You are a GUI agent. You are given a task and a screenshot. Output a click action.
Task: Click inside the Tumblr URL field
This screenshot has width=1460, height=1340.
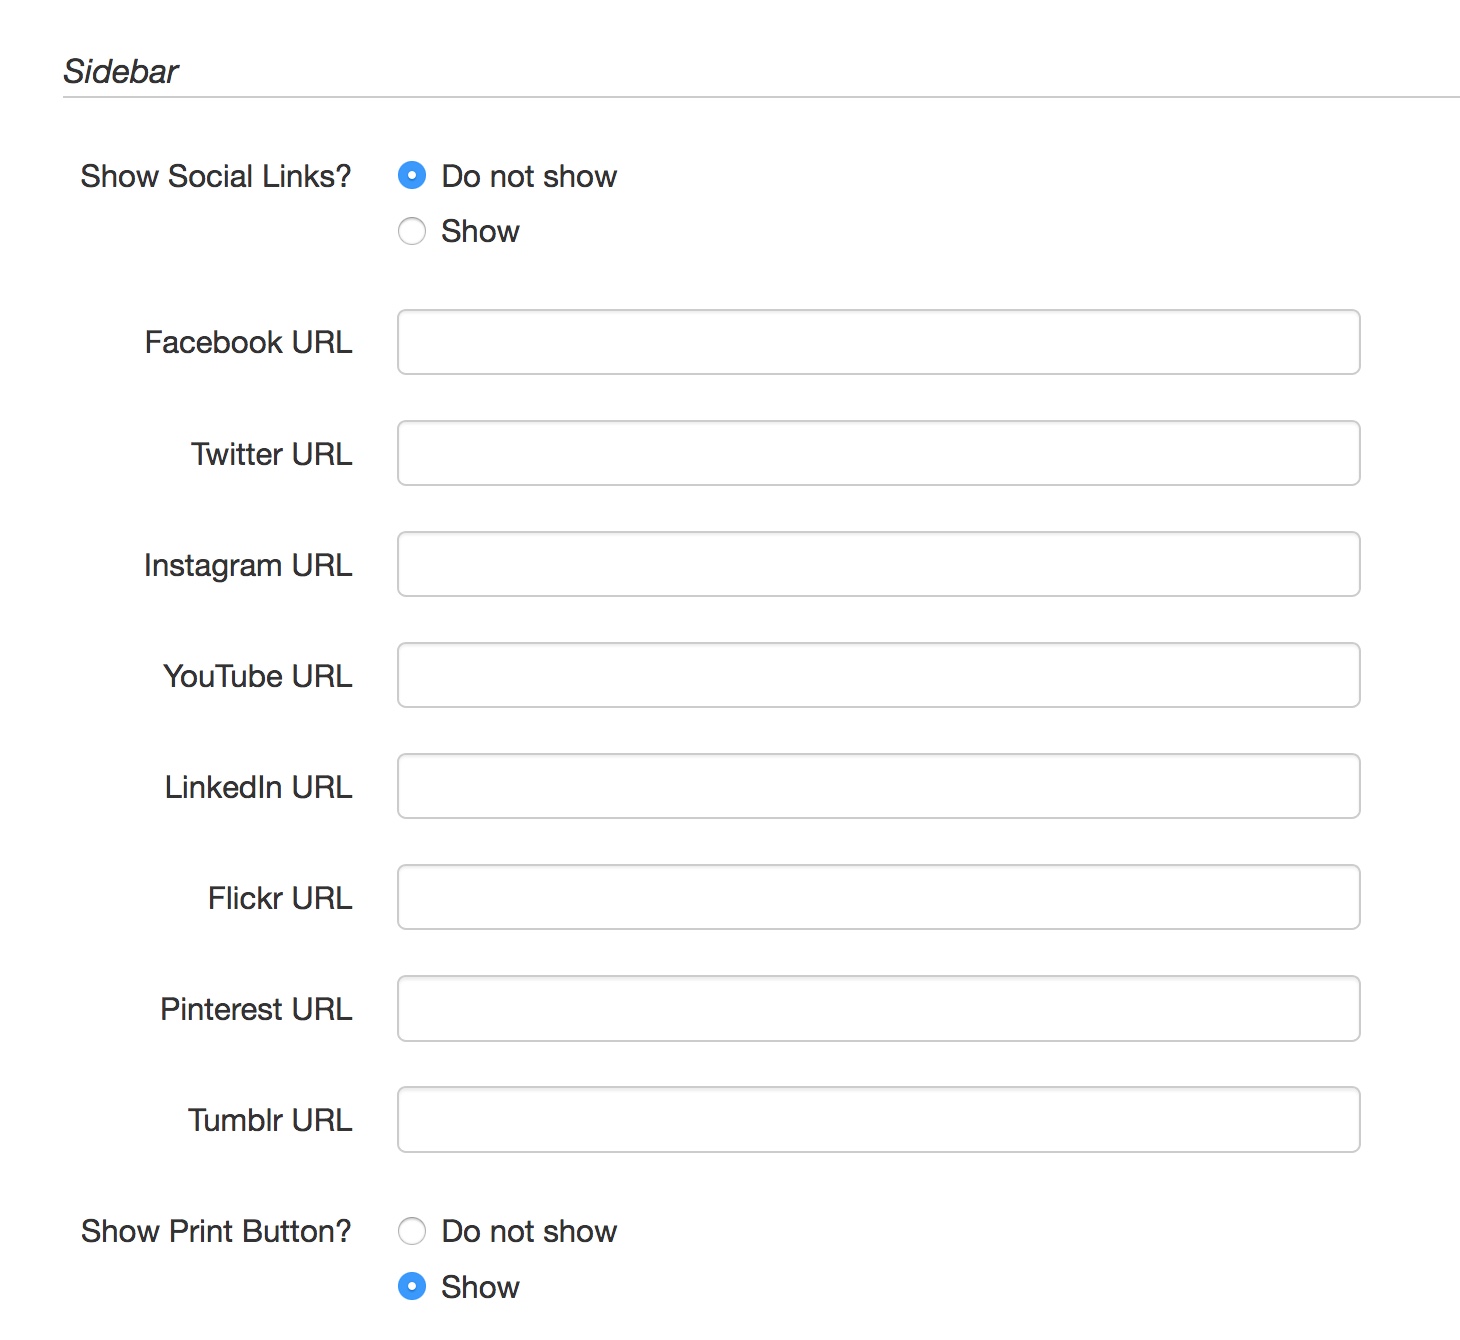pyautogui.click(x=878, y=1119)
